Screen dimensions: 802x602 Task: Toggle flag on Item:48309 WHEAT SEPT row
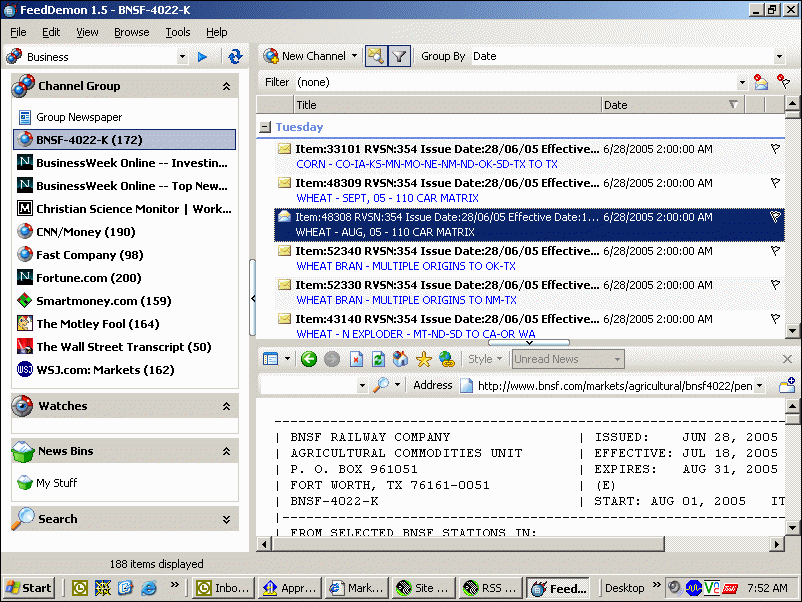coord(775,183)
